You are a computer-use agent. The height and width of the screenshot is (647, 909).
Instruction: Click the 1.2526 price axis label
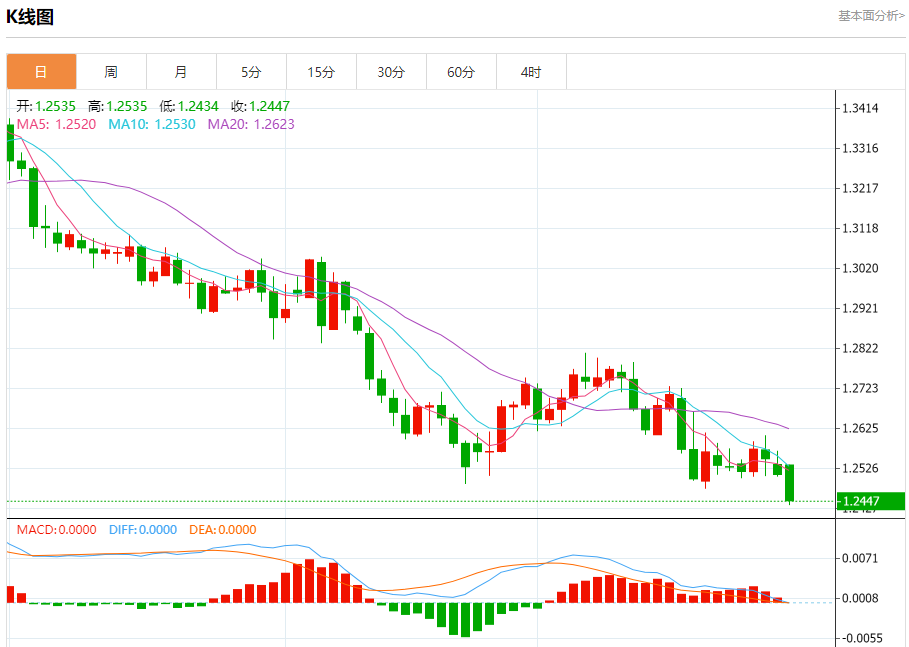click(860, 468)
